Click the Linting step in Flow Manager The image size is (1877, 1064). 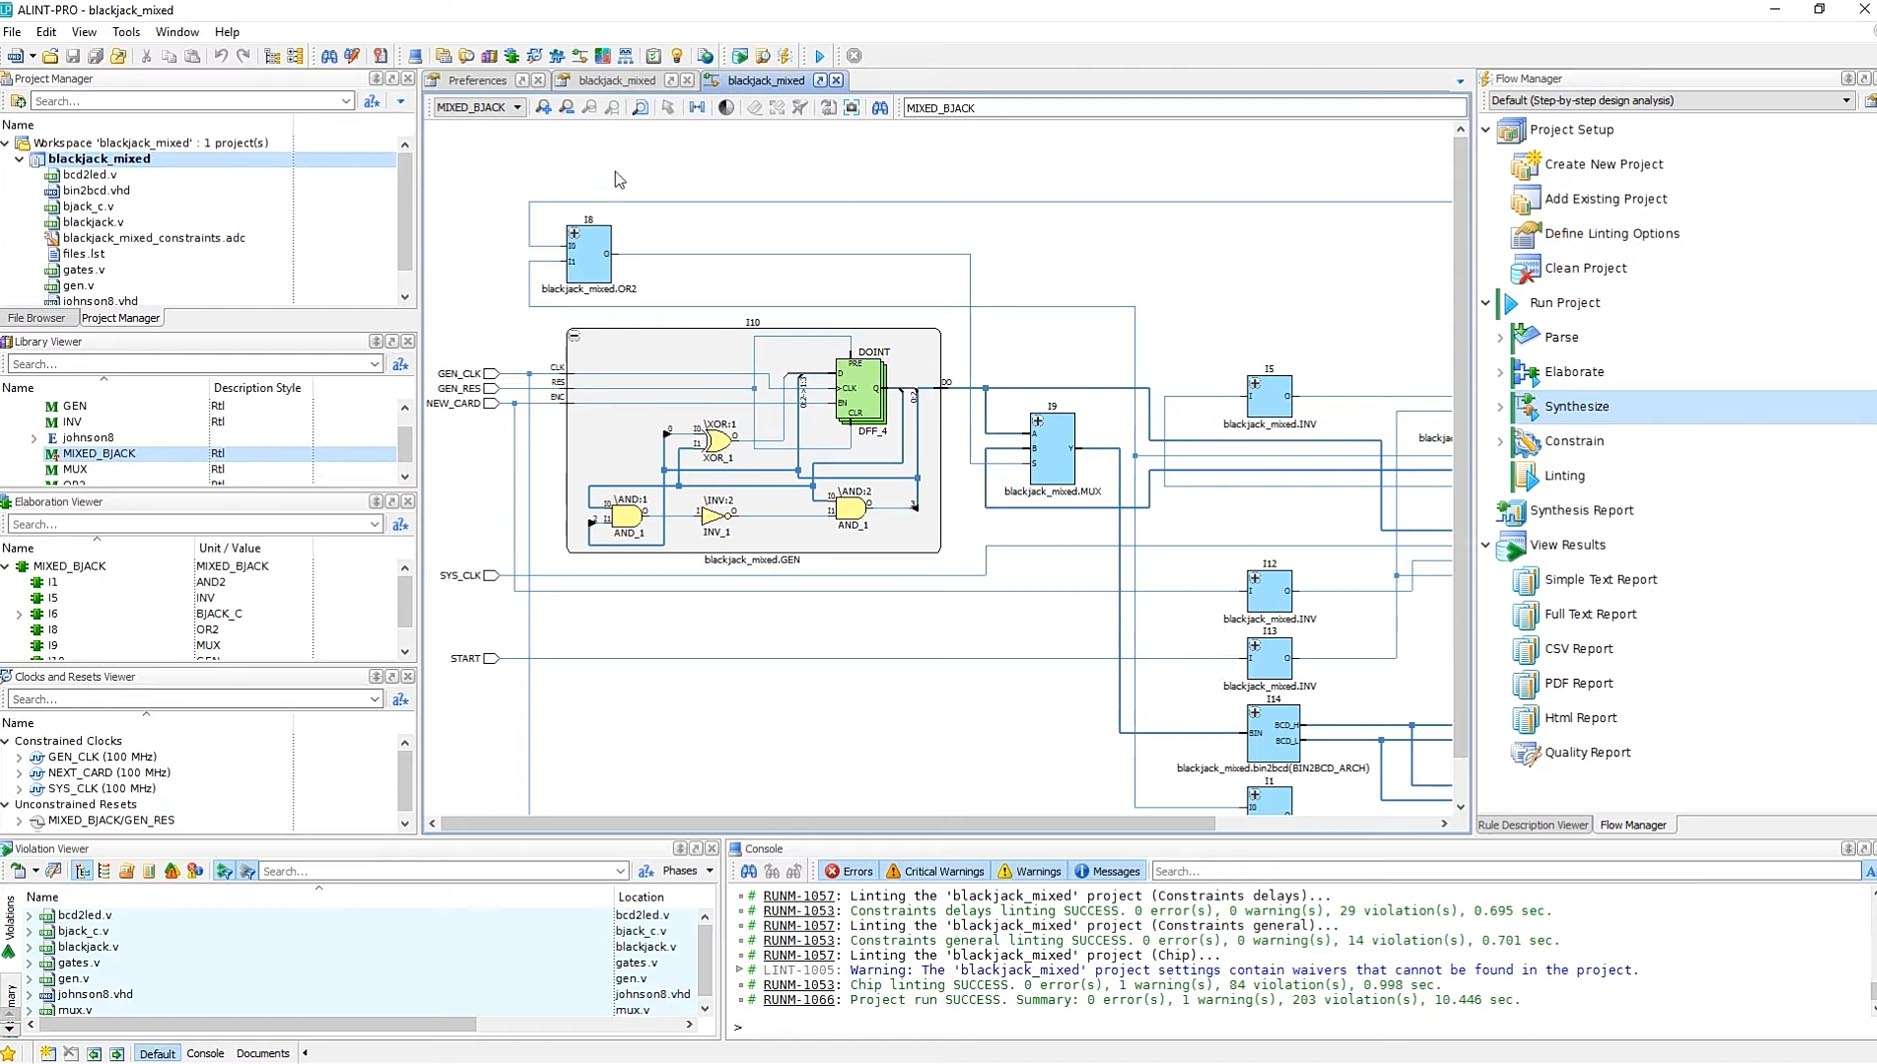1564,476
